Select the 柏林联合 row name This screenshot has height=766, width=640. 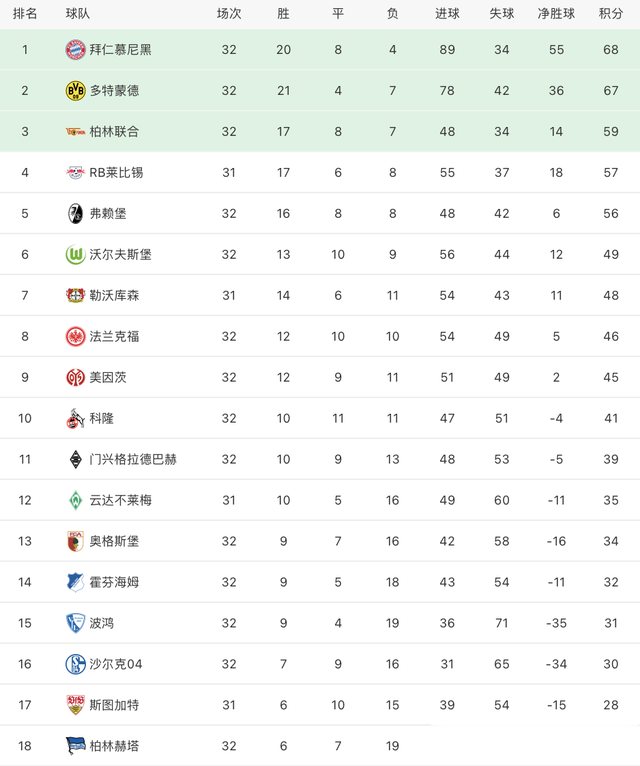(x=114, y=131)
